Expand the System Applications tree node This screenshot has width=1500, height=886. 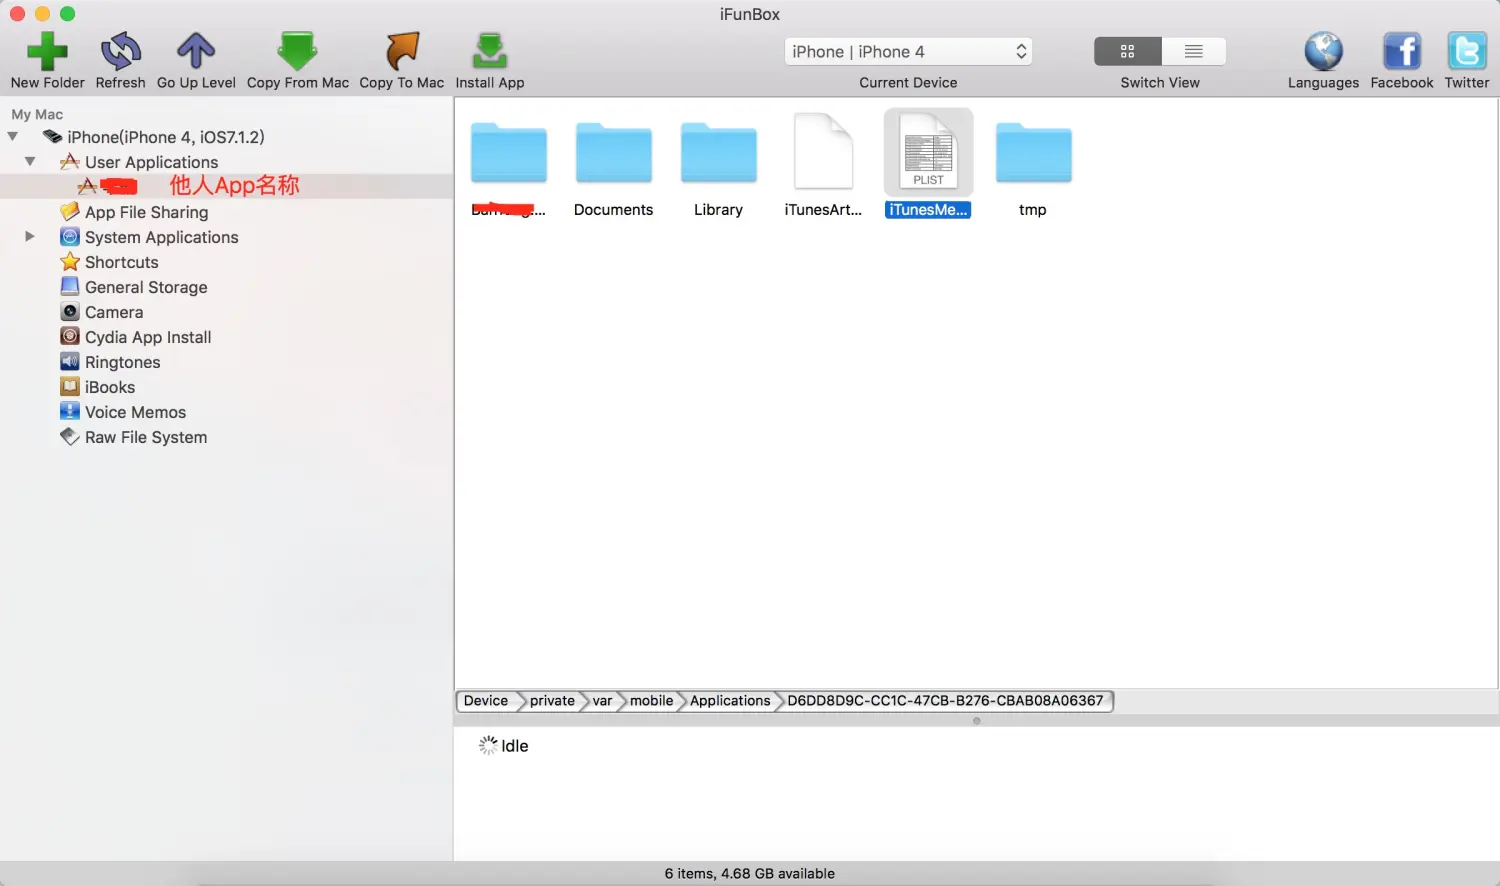click(30, 237)
